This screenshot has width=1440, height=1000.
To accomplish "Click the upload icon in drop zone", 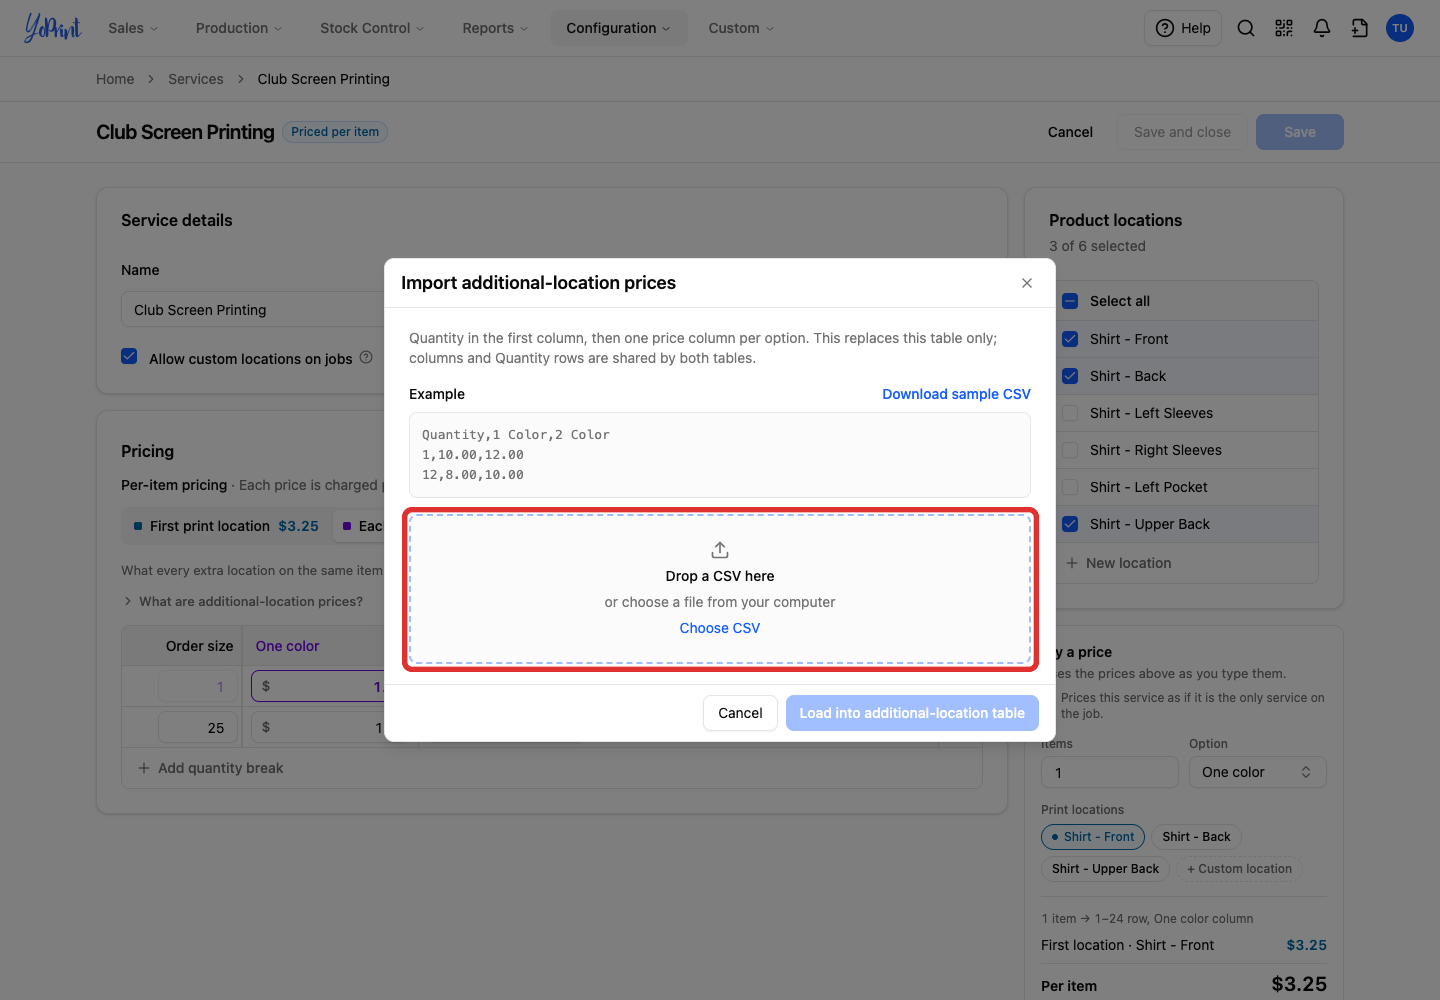I will pyautogui.click(x=720, y=550).
